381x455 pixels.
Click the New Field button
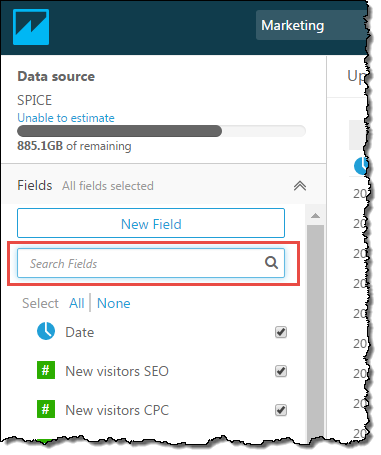pos(151,223)
